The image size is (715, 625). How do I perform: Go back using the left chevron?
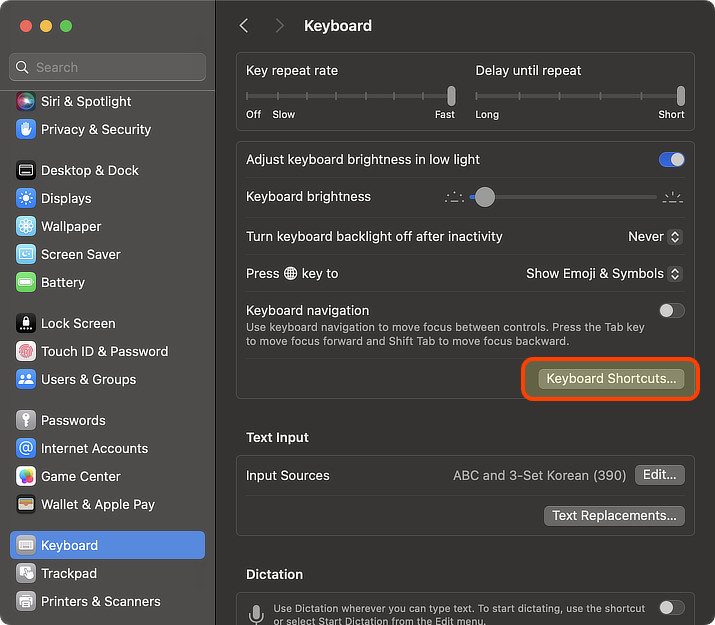click(244, 26)
